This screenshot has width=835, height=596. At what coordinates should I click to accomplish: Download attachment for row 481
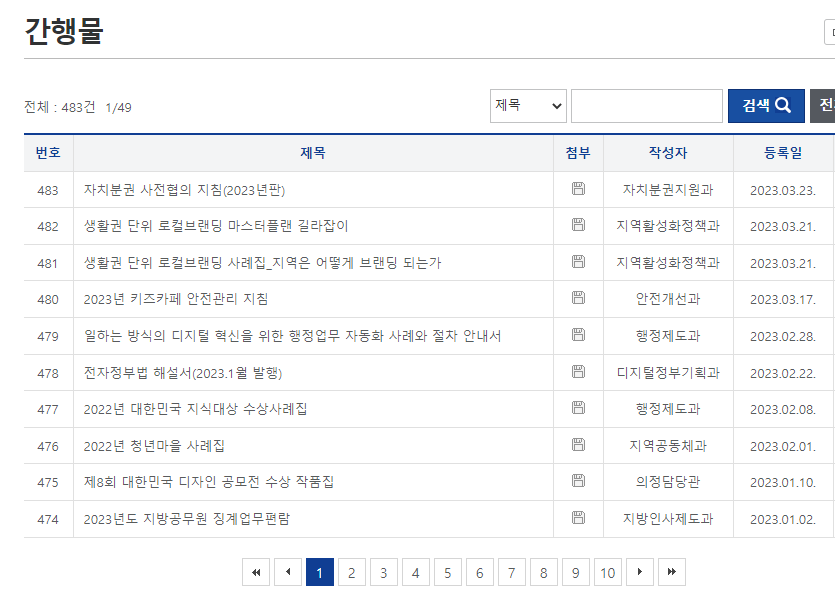tap(578, 262)
